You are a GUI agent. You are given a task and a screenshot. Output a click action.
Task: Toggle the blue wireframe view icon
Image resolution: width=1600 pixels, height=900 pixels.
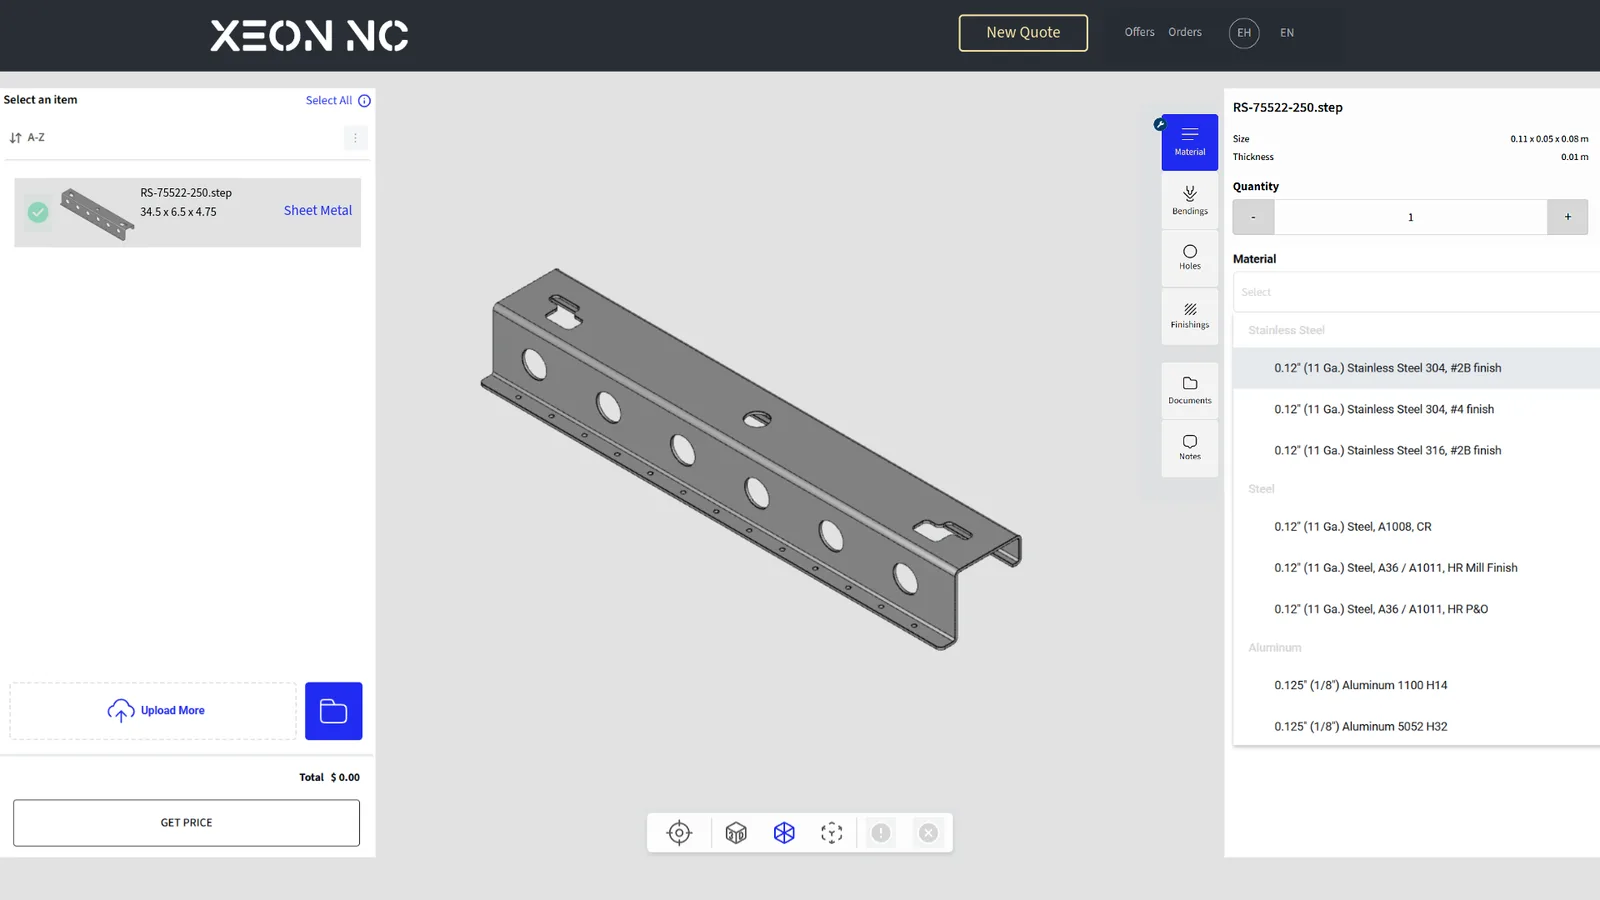[x=784, y=833]
